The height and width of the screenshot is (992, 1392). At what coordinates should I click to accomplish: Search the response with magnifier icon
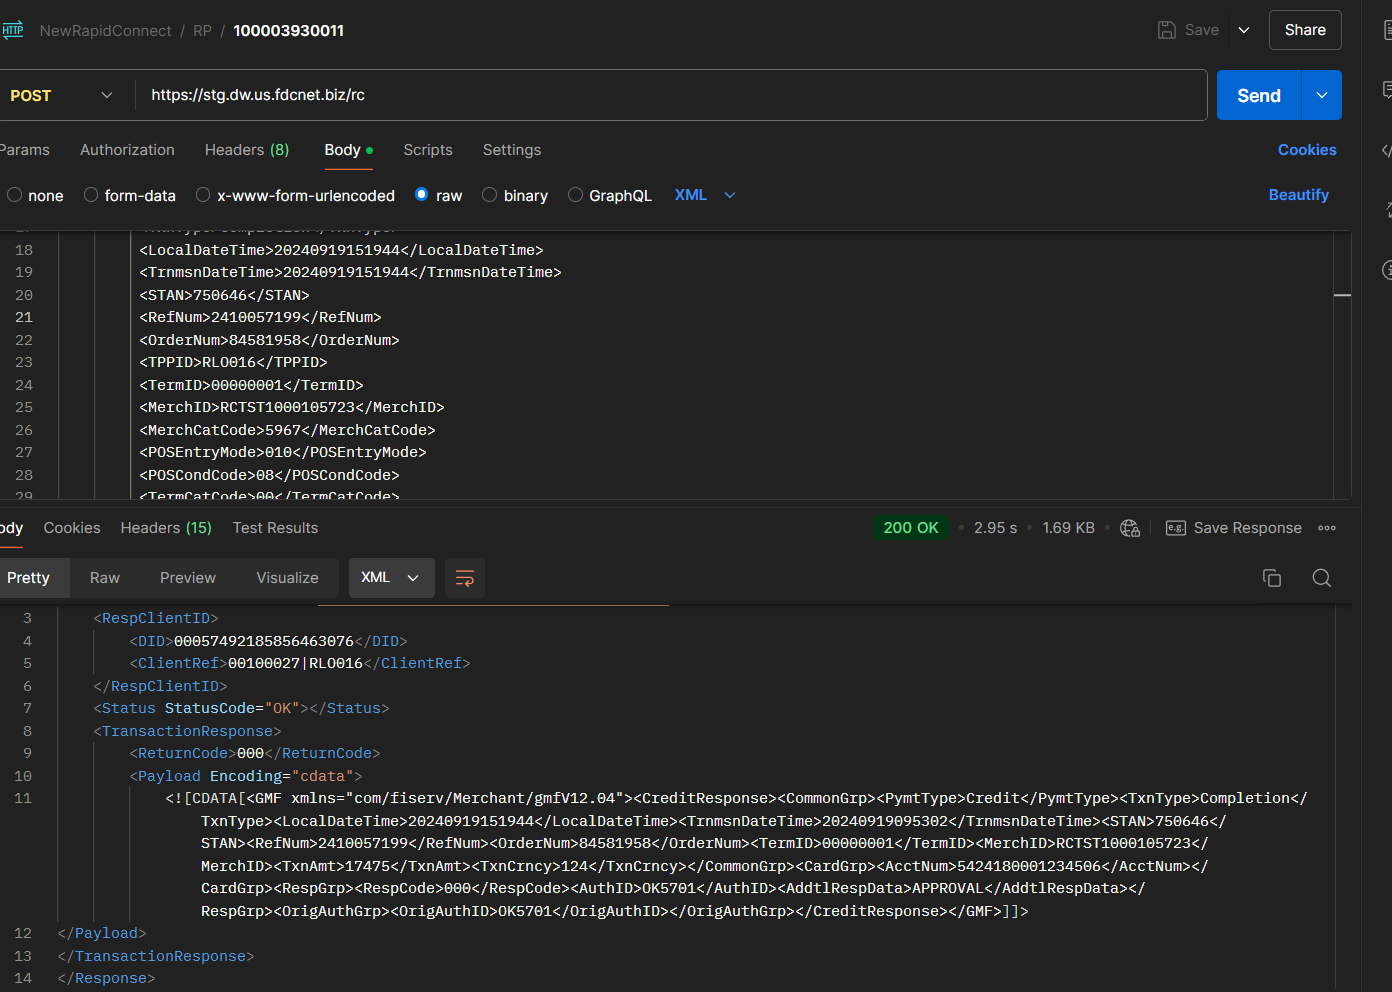click(x=1322, y=578)
